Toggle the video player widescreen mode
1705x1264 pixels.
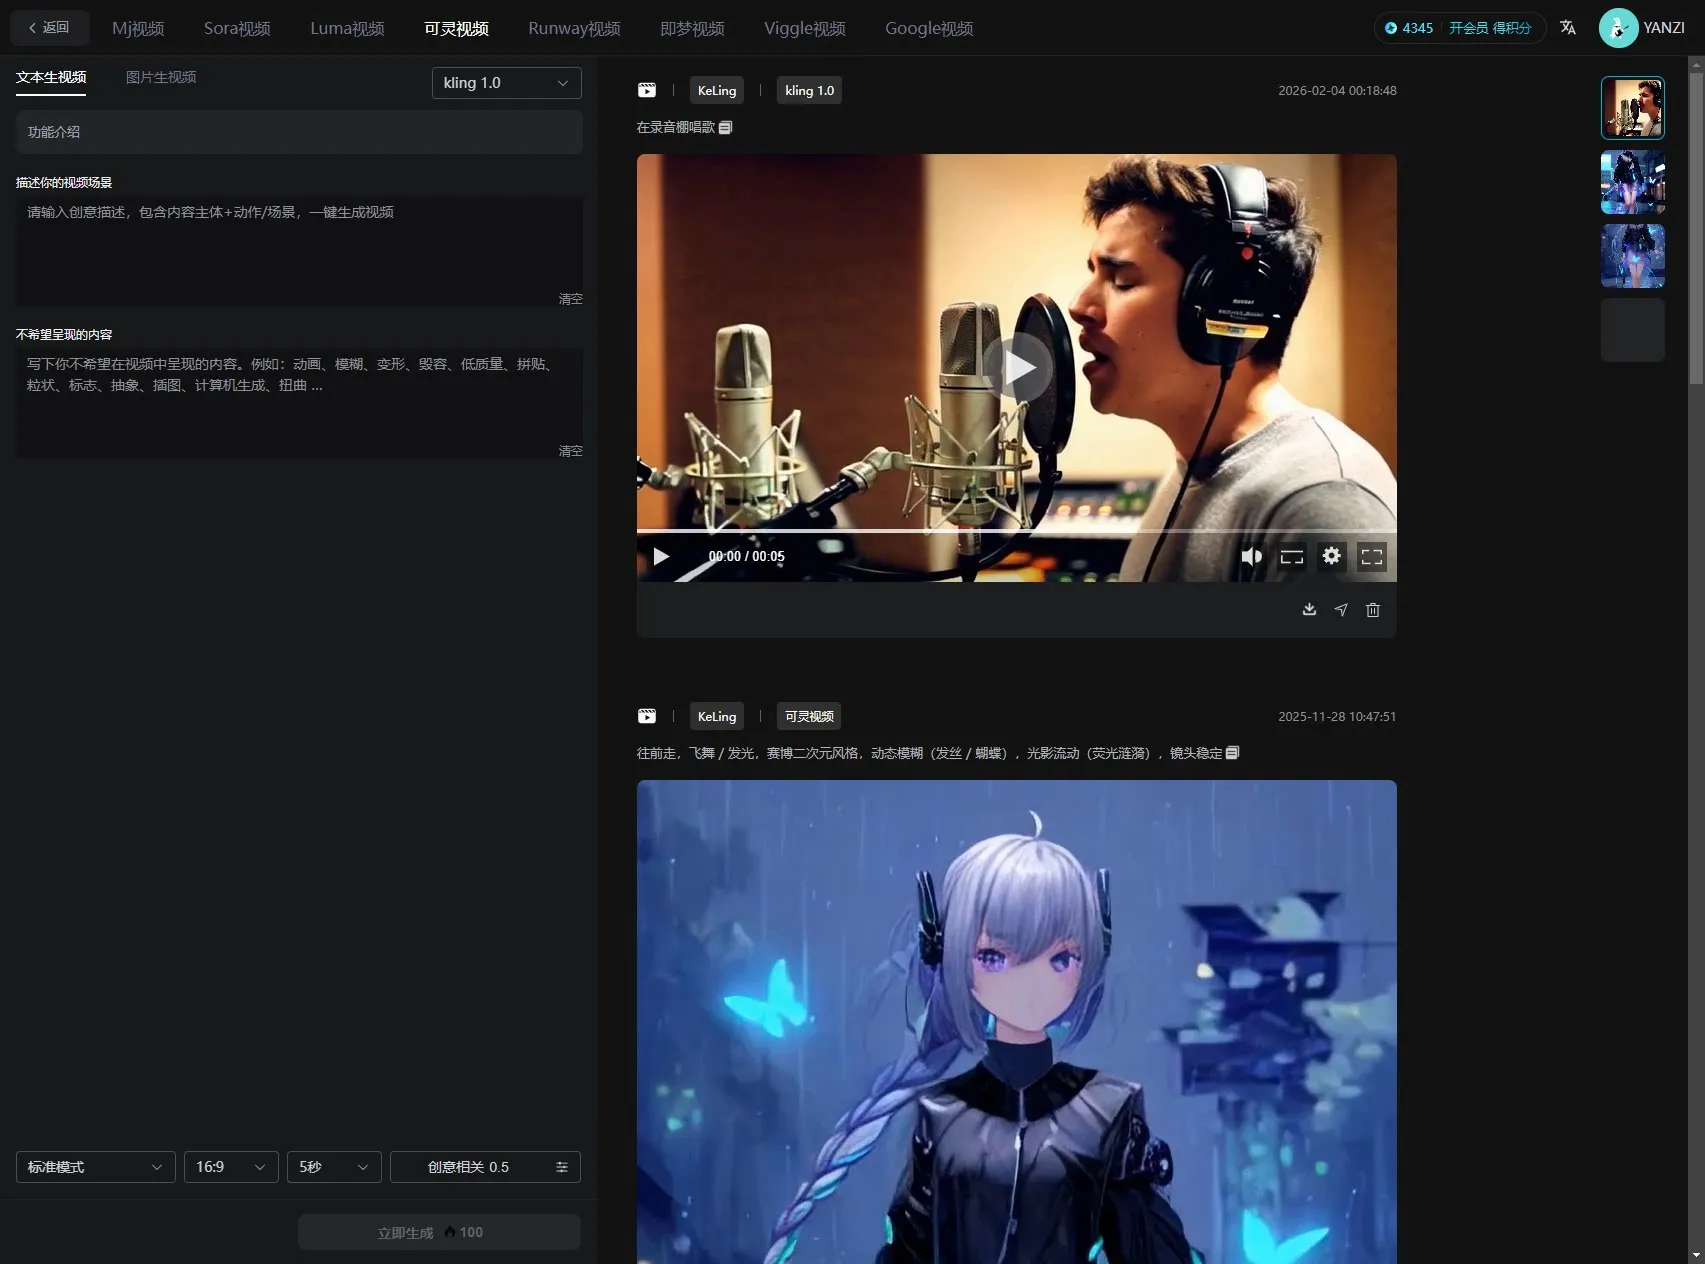pyautogui.click(x=1292, y=557)
